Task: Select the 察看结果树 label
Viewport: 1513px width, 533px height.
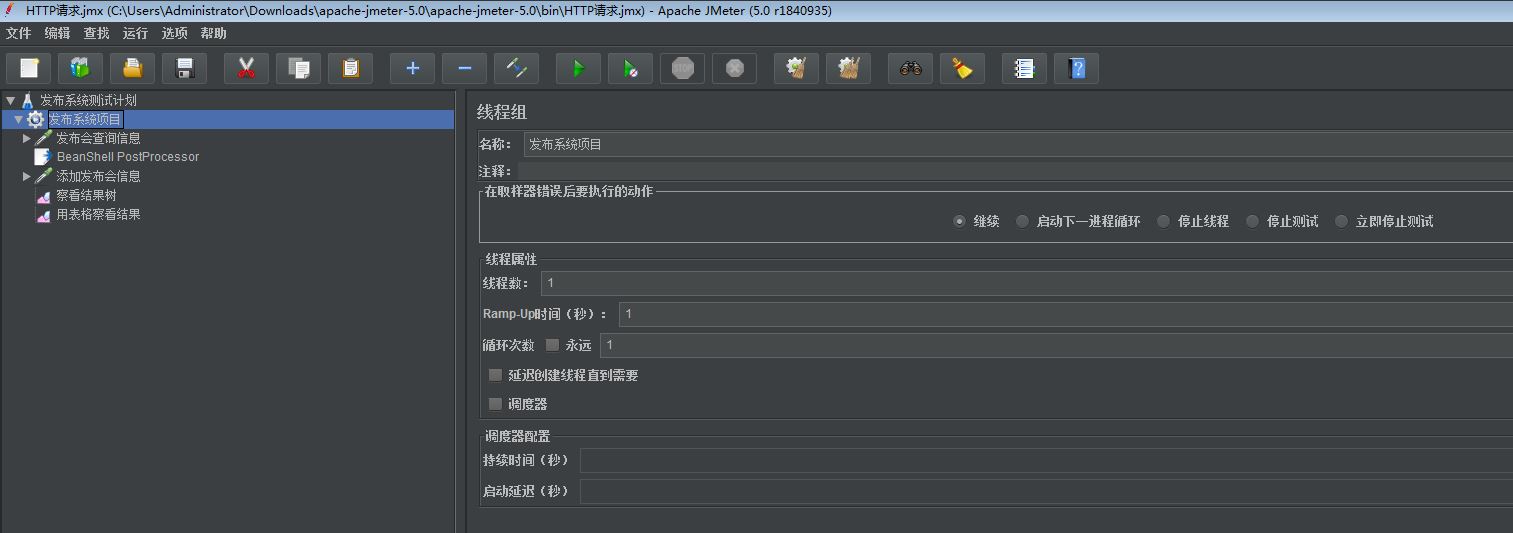Action: [86, 195]
